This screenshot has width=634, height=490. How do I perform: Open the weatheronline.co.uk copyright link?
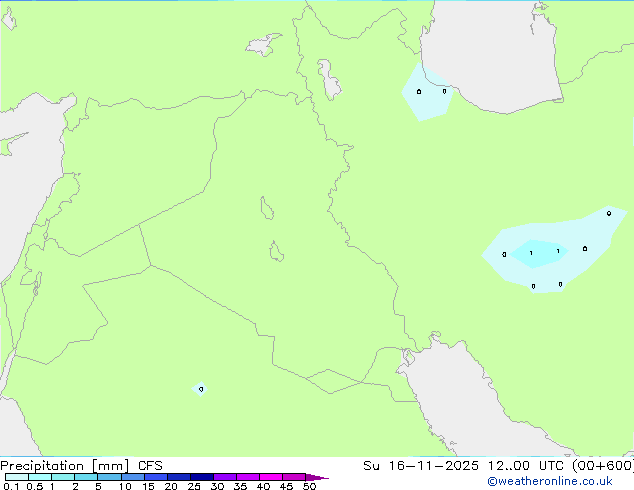coord(550,481)
